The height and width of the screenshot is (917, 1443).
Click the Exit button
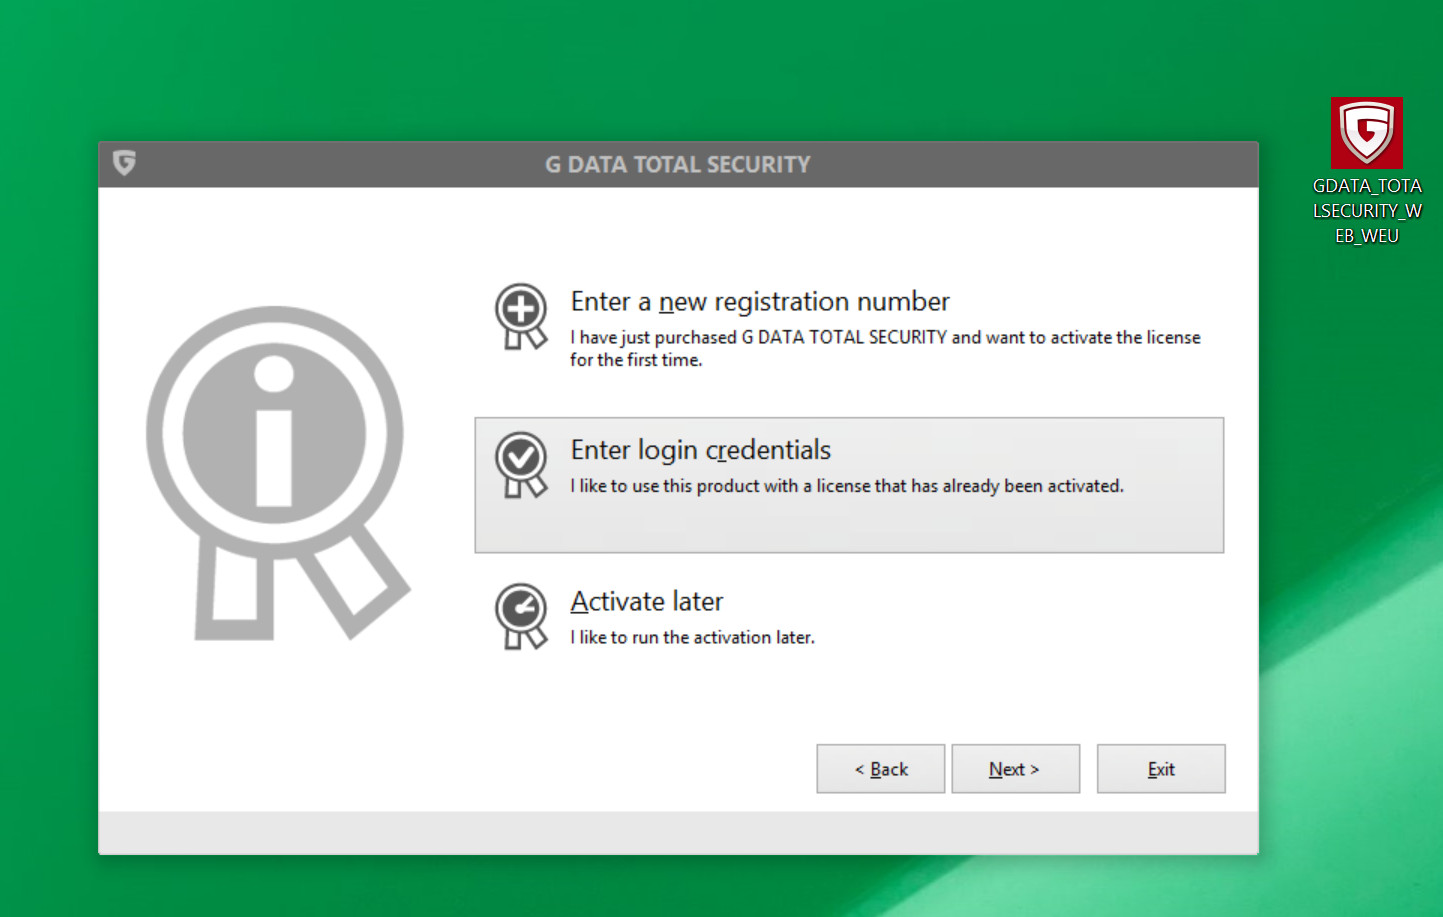pyautogui.click(x=1161, y=769)
